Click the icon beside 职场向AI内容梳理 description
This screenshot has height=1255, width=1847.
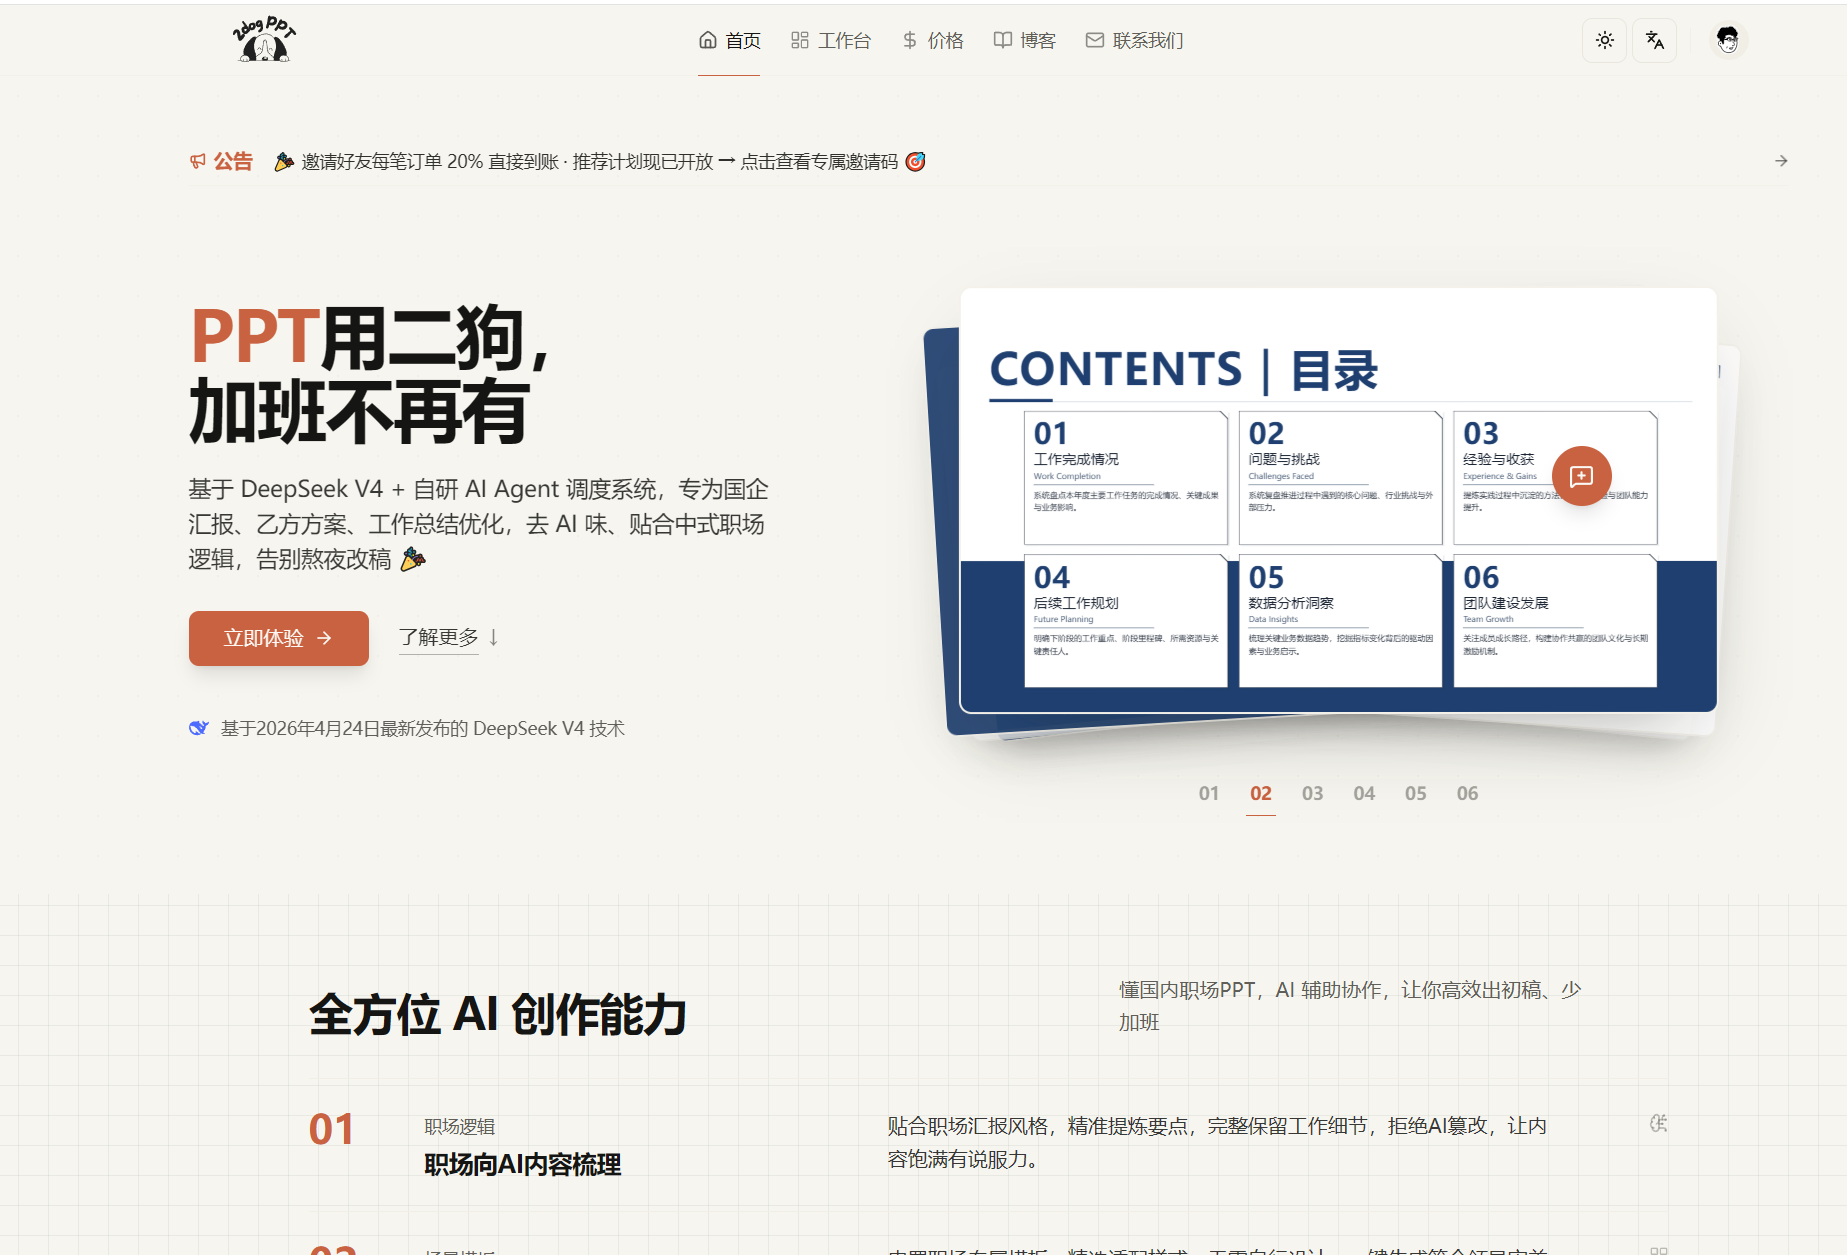(1658, 1124)
